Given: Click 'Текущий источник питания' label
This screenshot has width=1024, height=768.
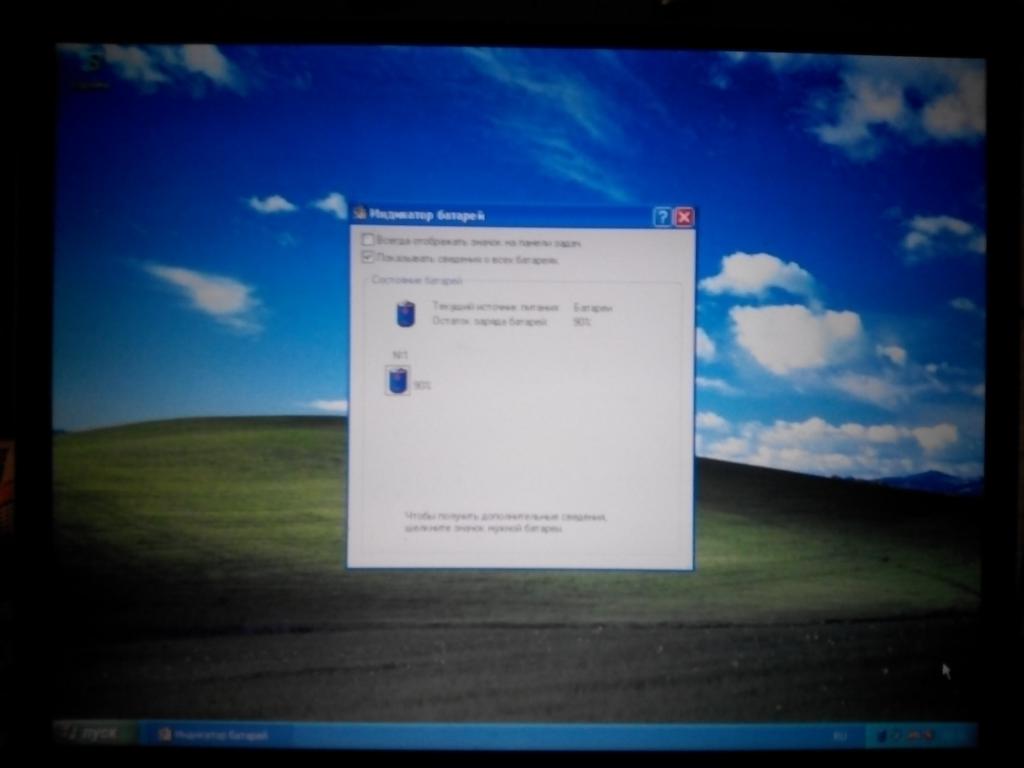Looking at the screenshot, I should [496, 307].
